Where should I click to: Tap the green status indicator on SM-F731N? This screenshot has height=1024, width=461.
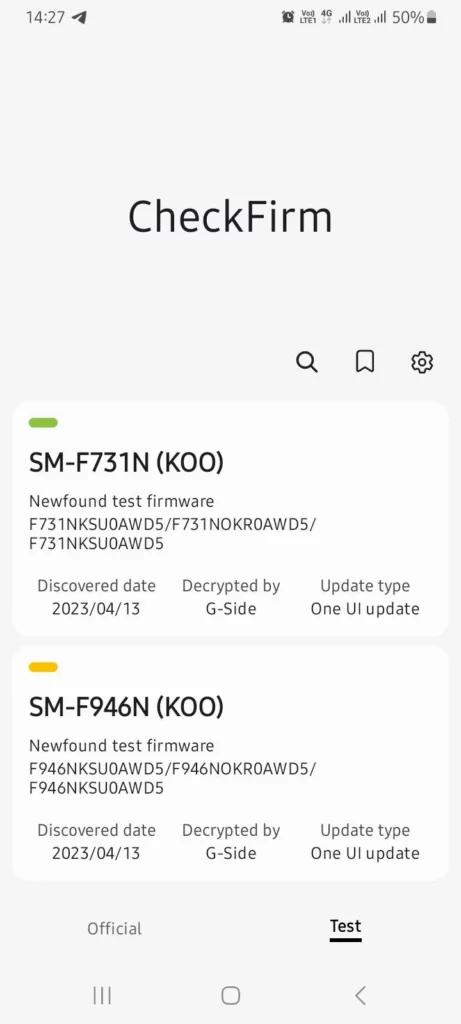(x=43, y=423)
